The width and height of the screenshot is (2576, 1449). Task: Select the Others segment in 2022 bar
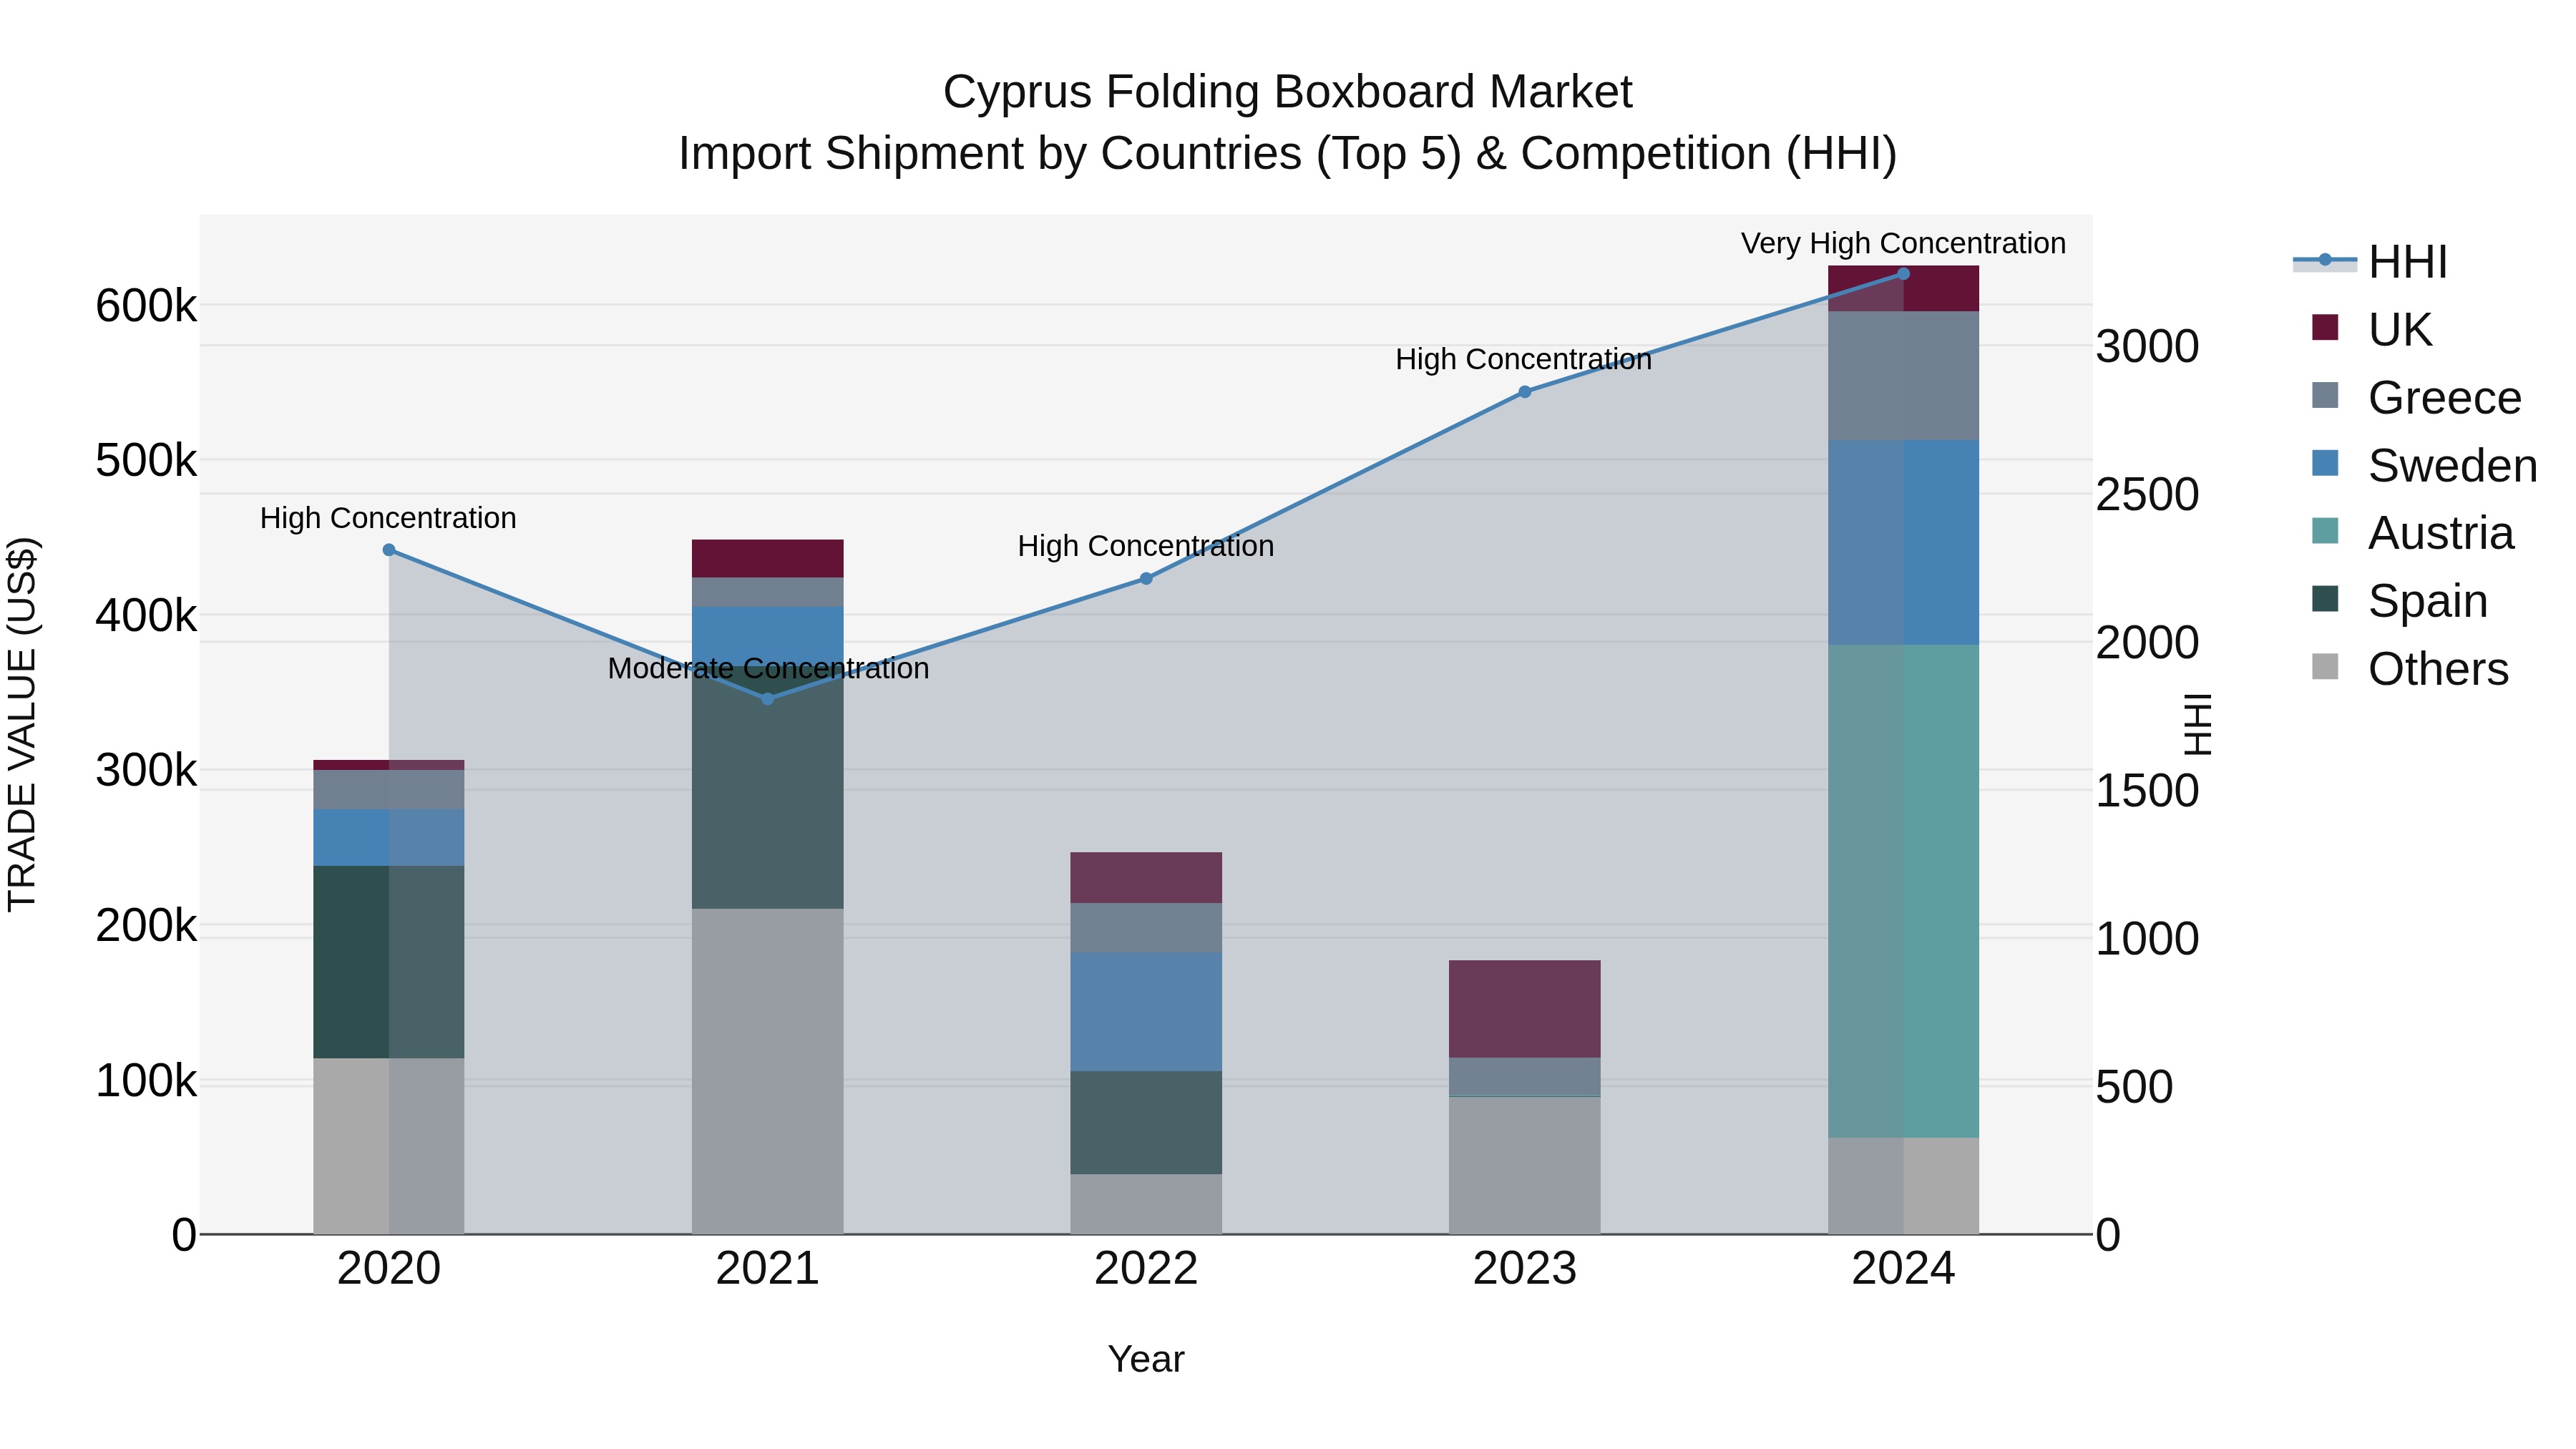coord(1147,1204)
